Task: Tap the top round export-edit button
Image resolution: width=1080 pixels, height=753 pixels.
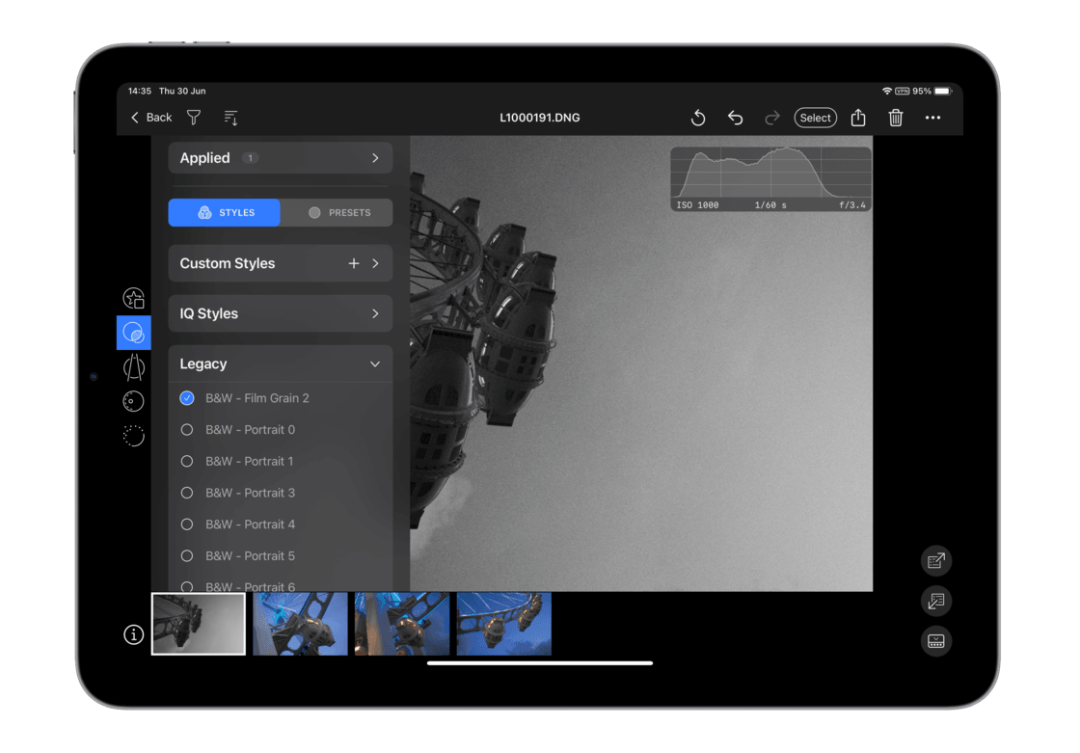Action: tap(936, 561)
